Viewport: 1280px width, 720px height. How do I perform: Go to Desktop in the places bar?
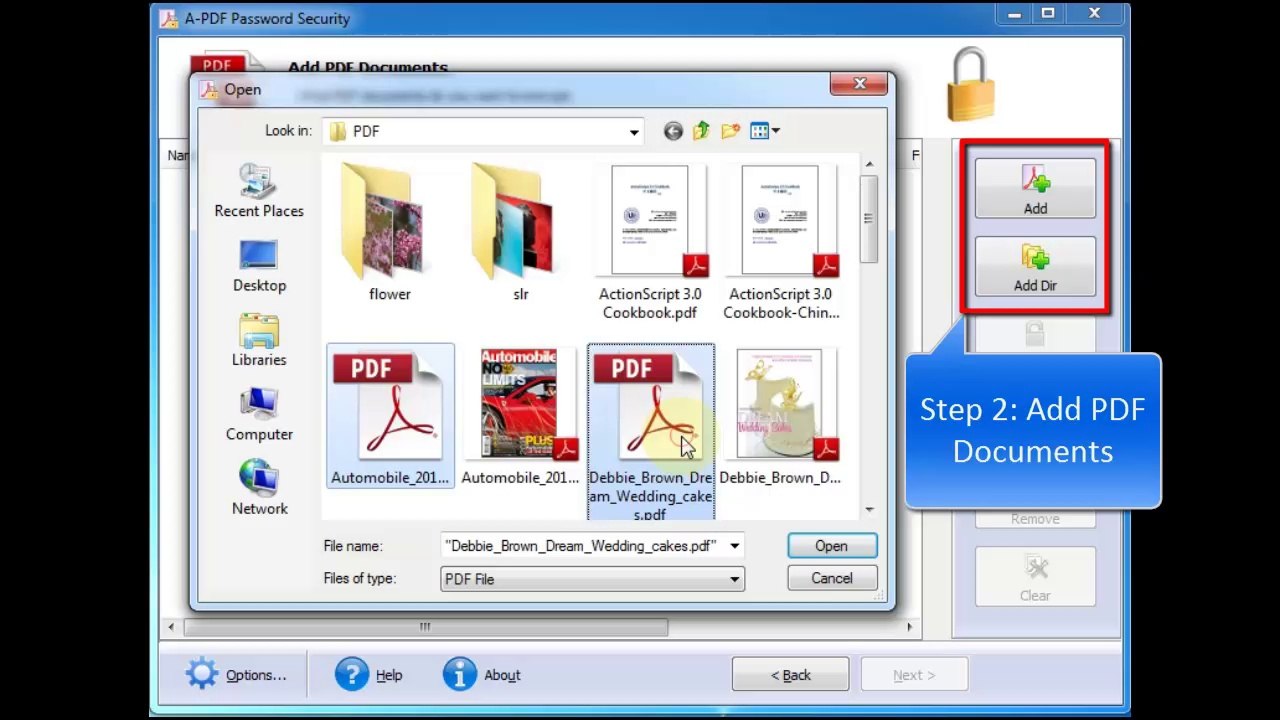click(x=259, y=266)
